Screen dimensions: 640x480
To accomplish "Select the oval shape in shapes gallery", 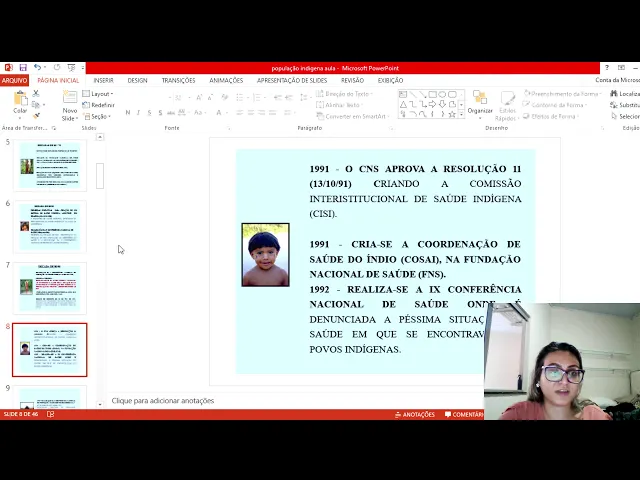I will [442, 94].
